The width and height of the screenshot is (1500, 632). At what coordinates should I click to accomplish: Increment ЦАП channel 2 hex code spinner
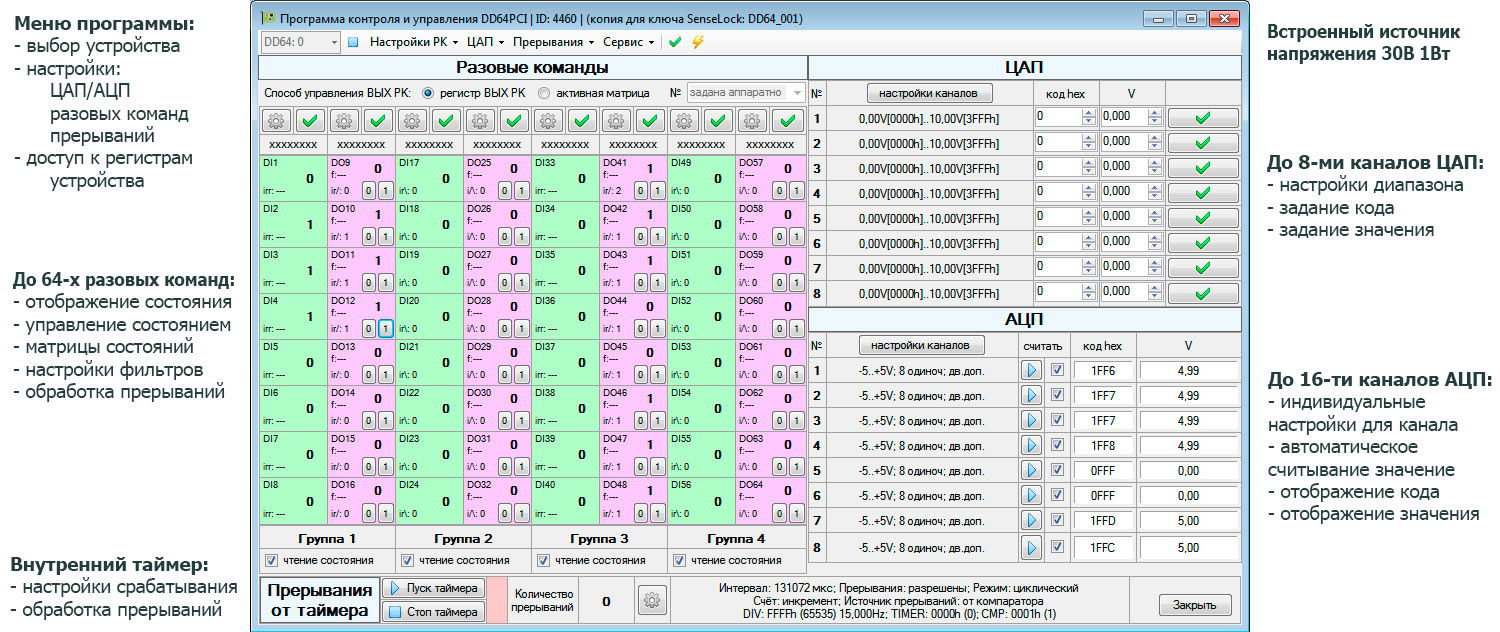(1088, 137)
